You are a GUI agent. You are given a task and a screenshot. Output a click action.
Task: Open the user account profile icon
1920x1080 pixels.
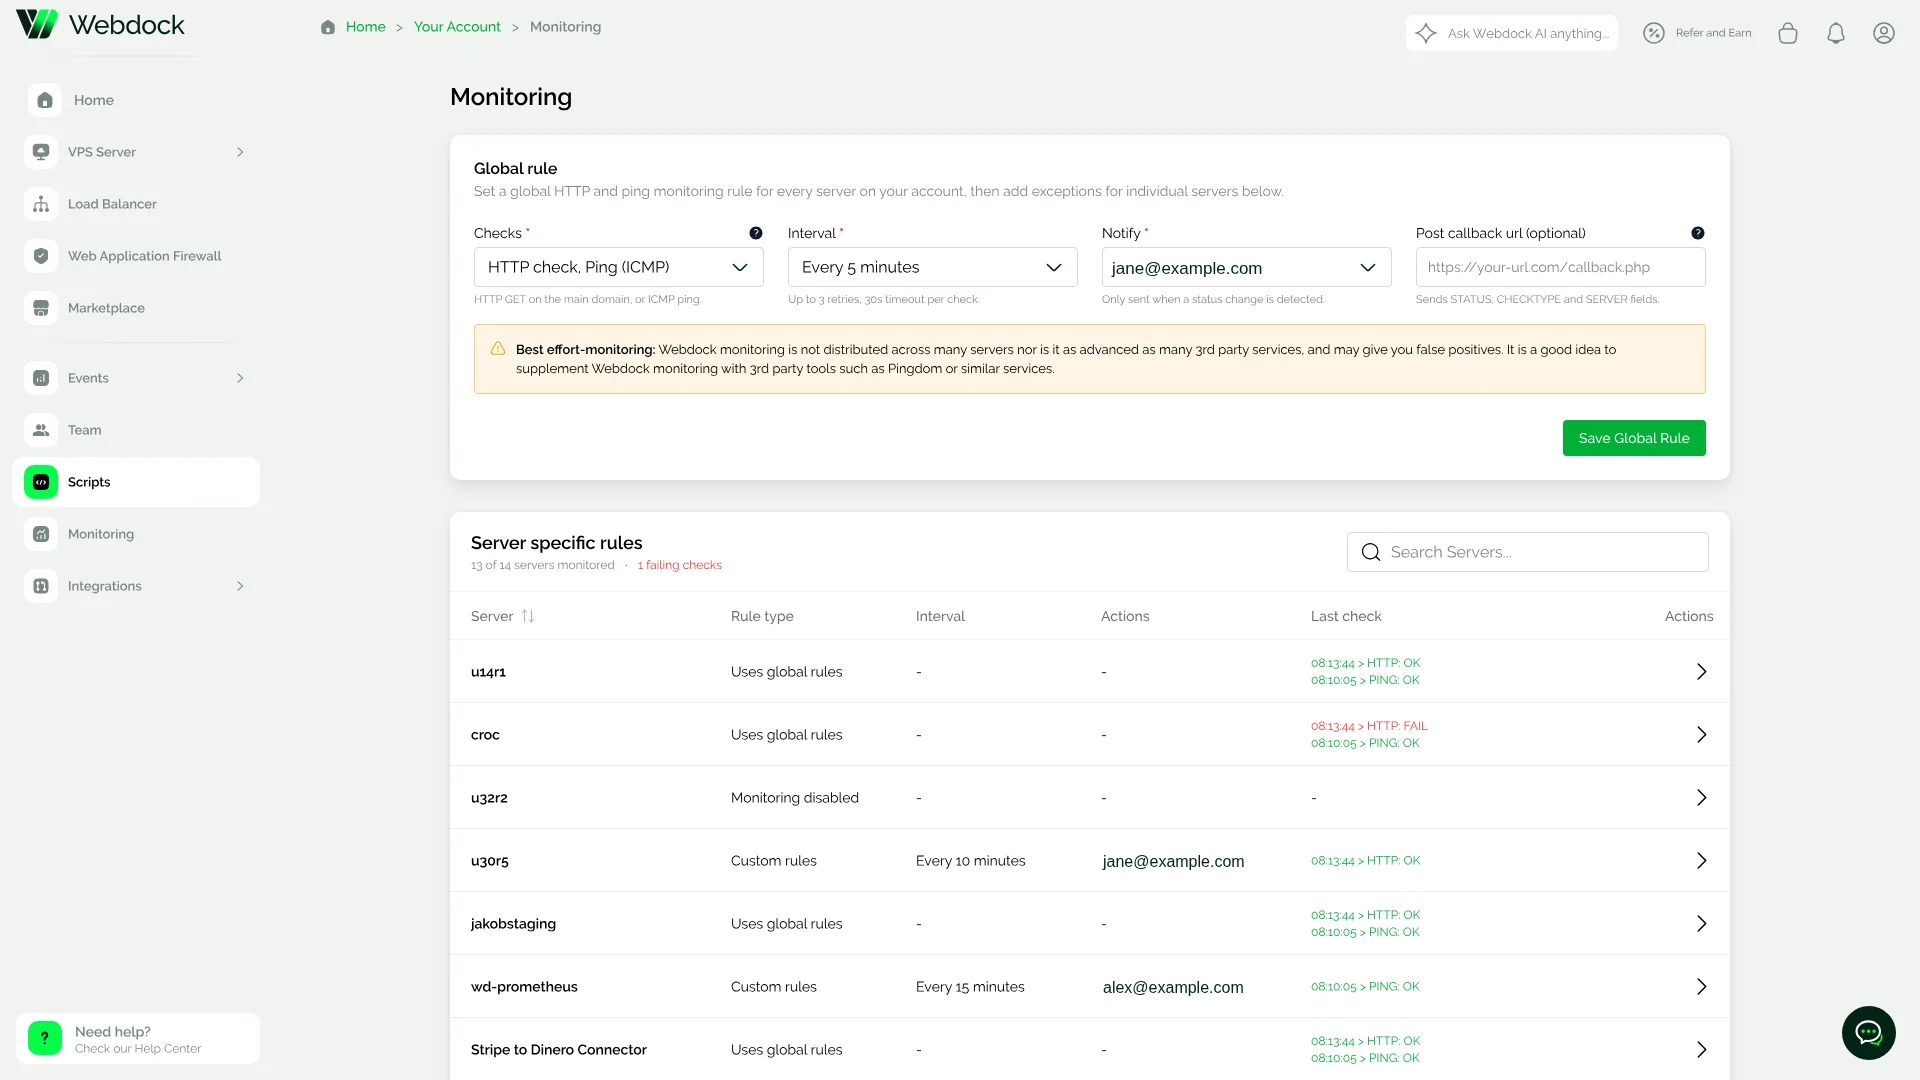(x=1884, y=33)
